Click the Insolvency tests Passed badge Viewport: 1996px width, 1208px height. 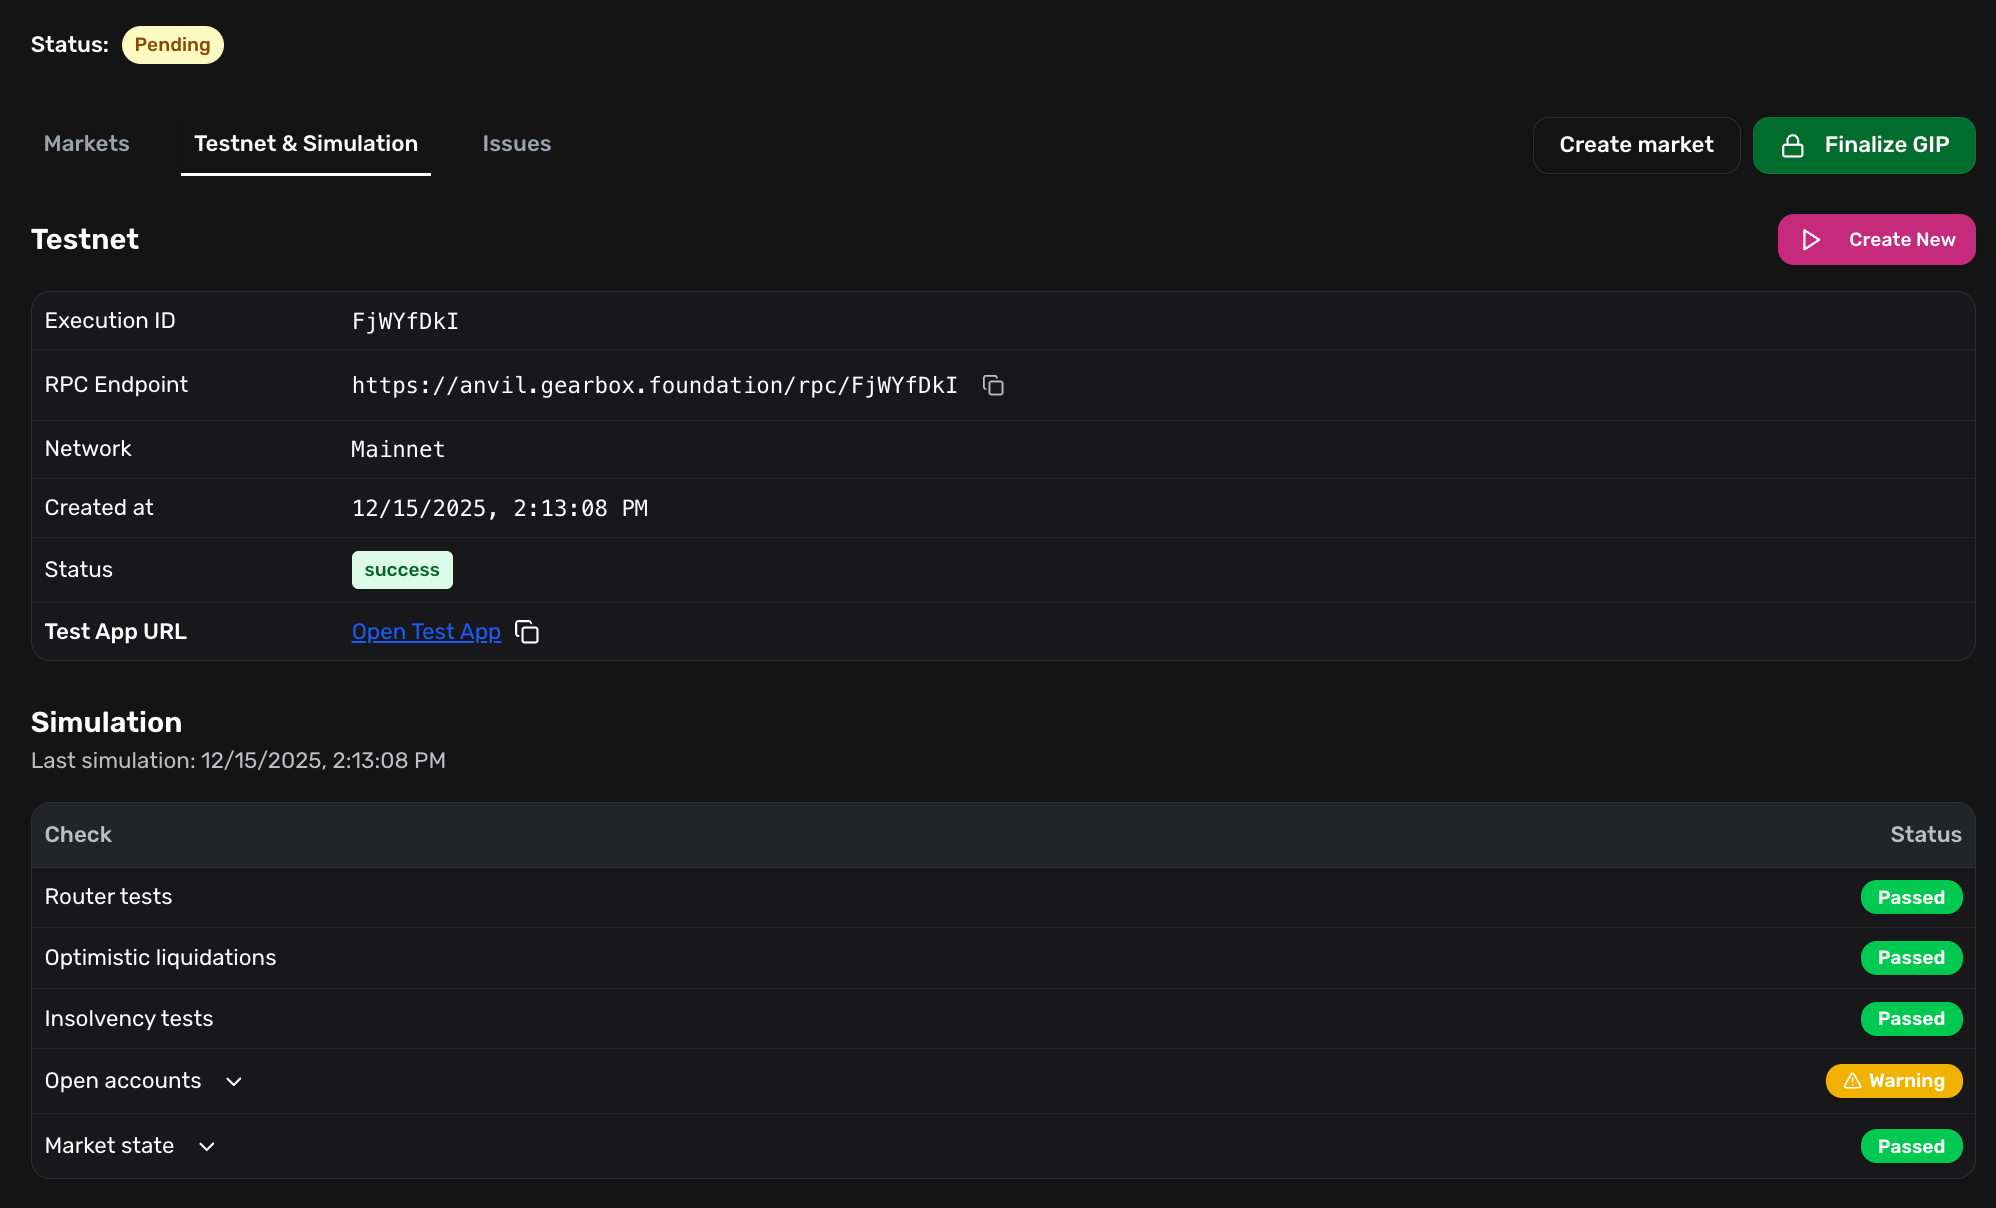point(1911,1019)
